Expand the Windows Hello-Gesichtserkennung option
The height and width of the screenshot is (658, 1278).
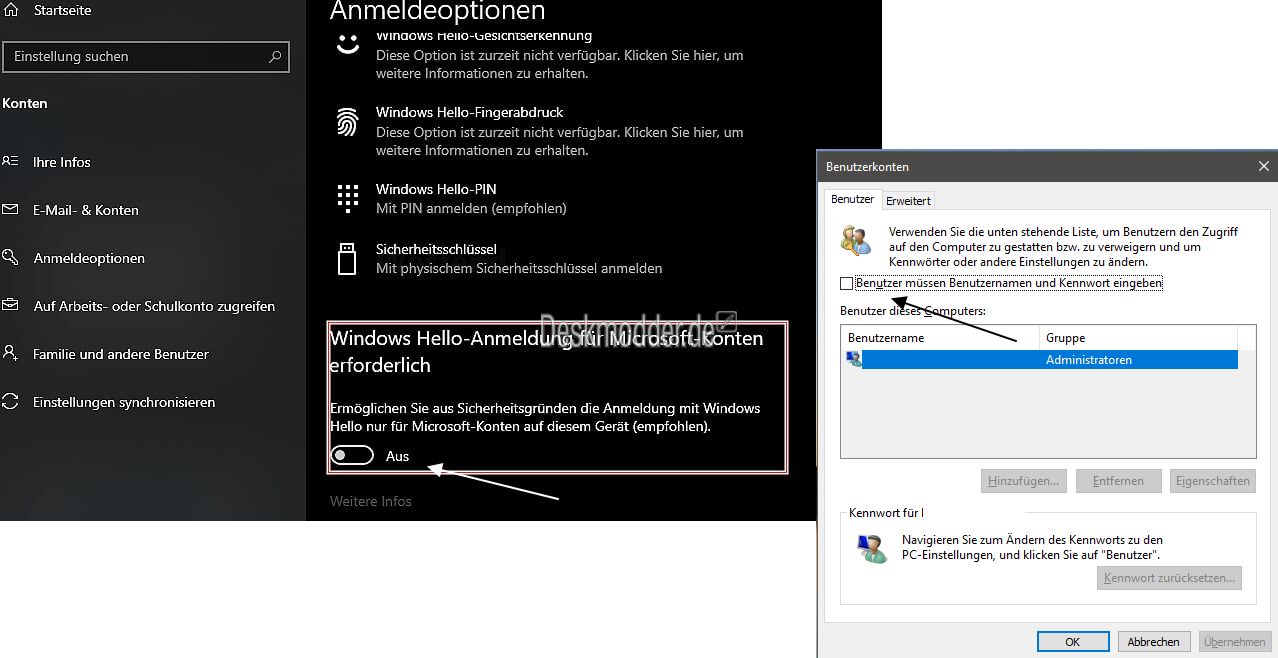click(560, 54)
